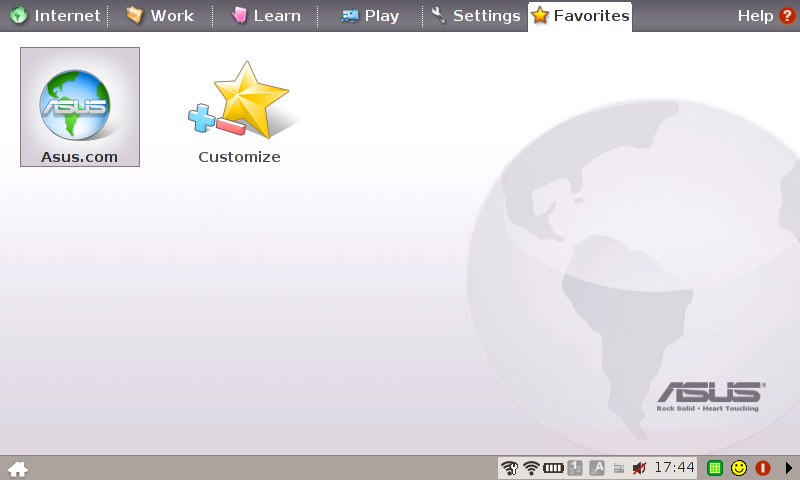The width and height of the screenshot is (800, 480).
Task: Switch to the Internet tab
Action: tap(55, 15)
